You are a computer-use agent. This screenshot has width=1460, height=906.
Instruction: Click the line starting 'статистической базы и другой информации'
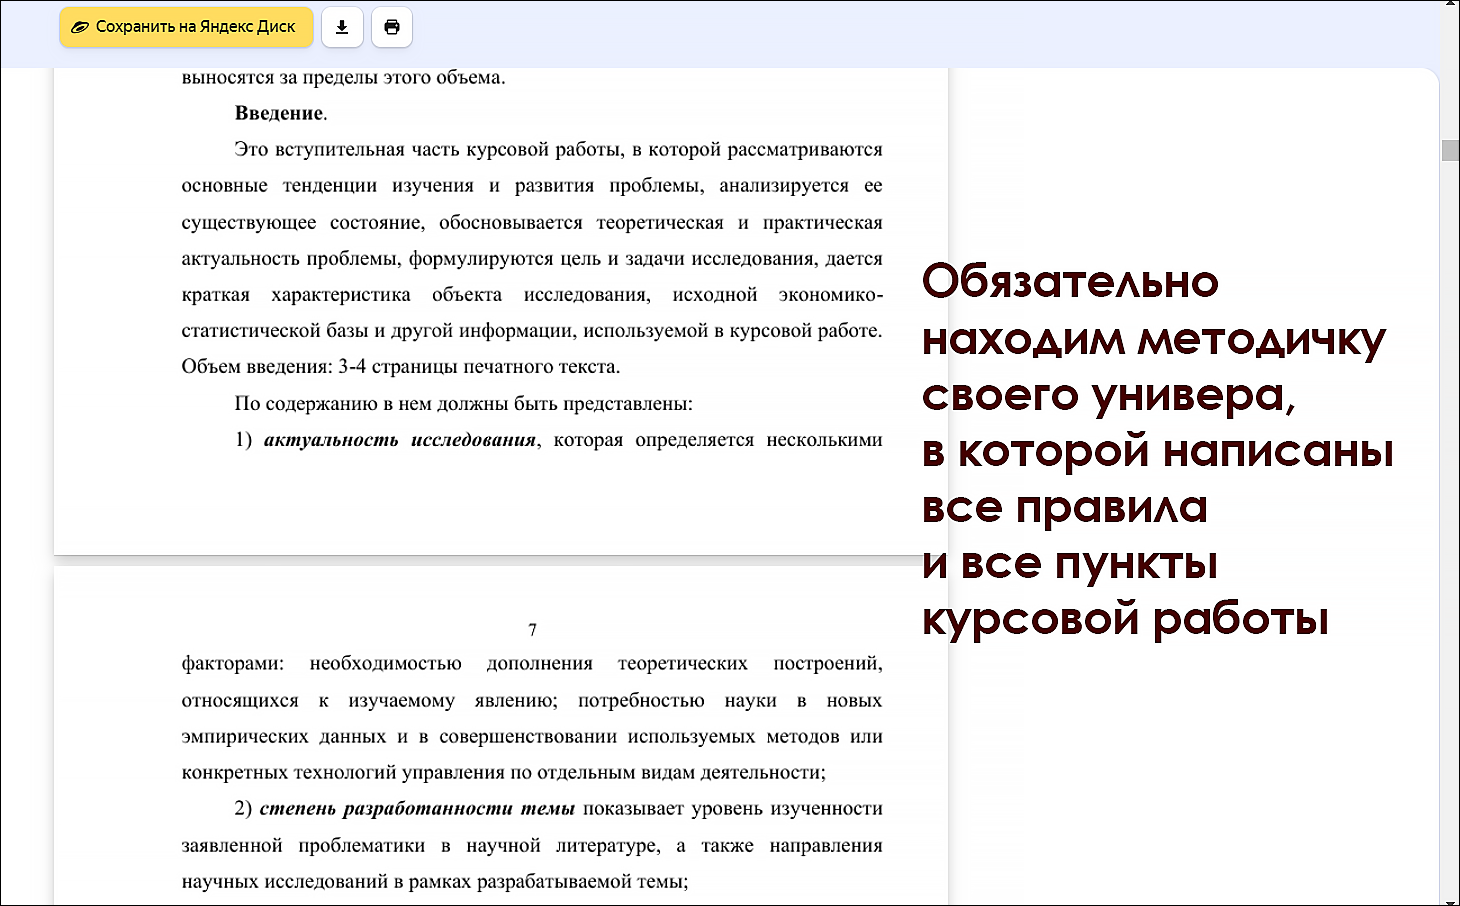[x=532, y=331]
